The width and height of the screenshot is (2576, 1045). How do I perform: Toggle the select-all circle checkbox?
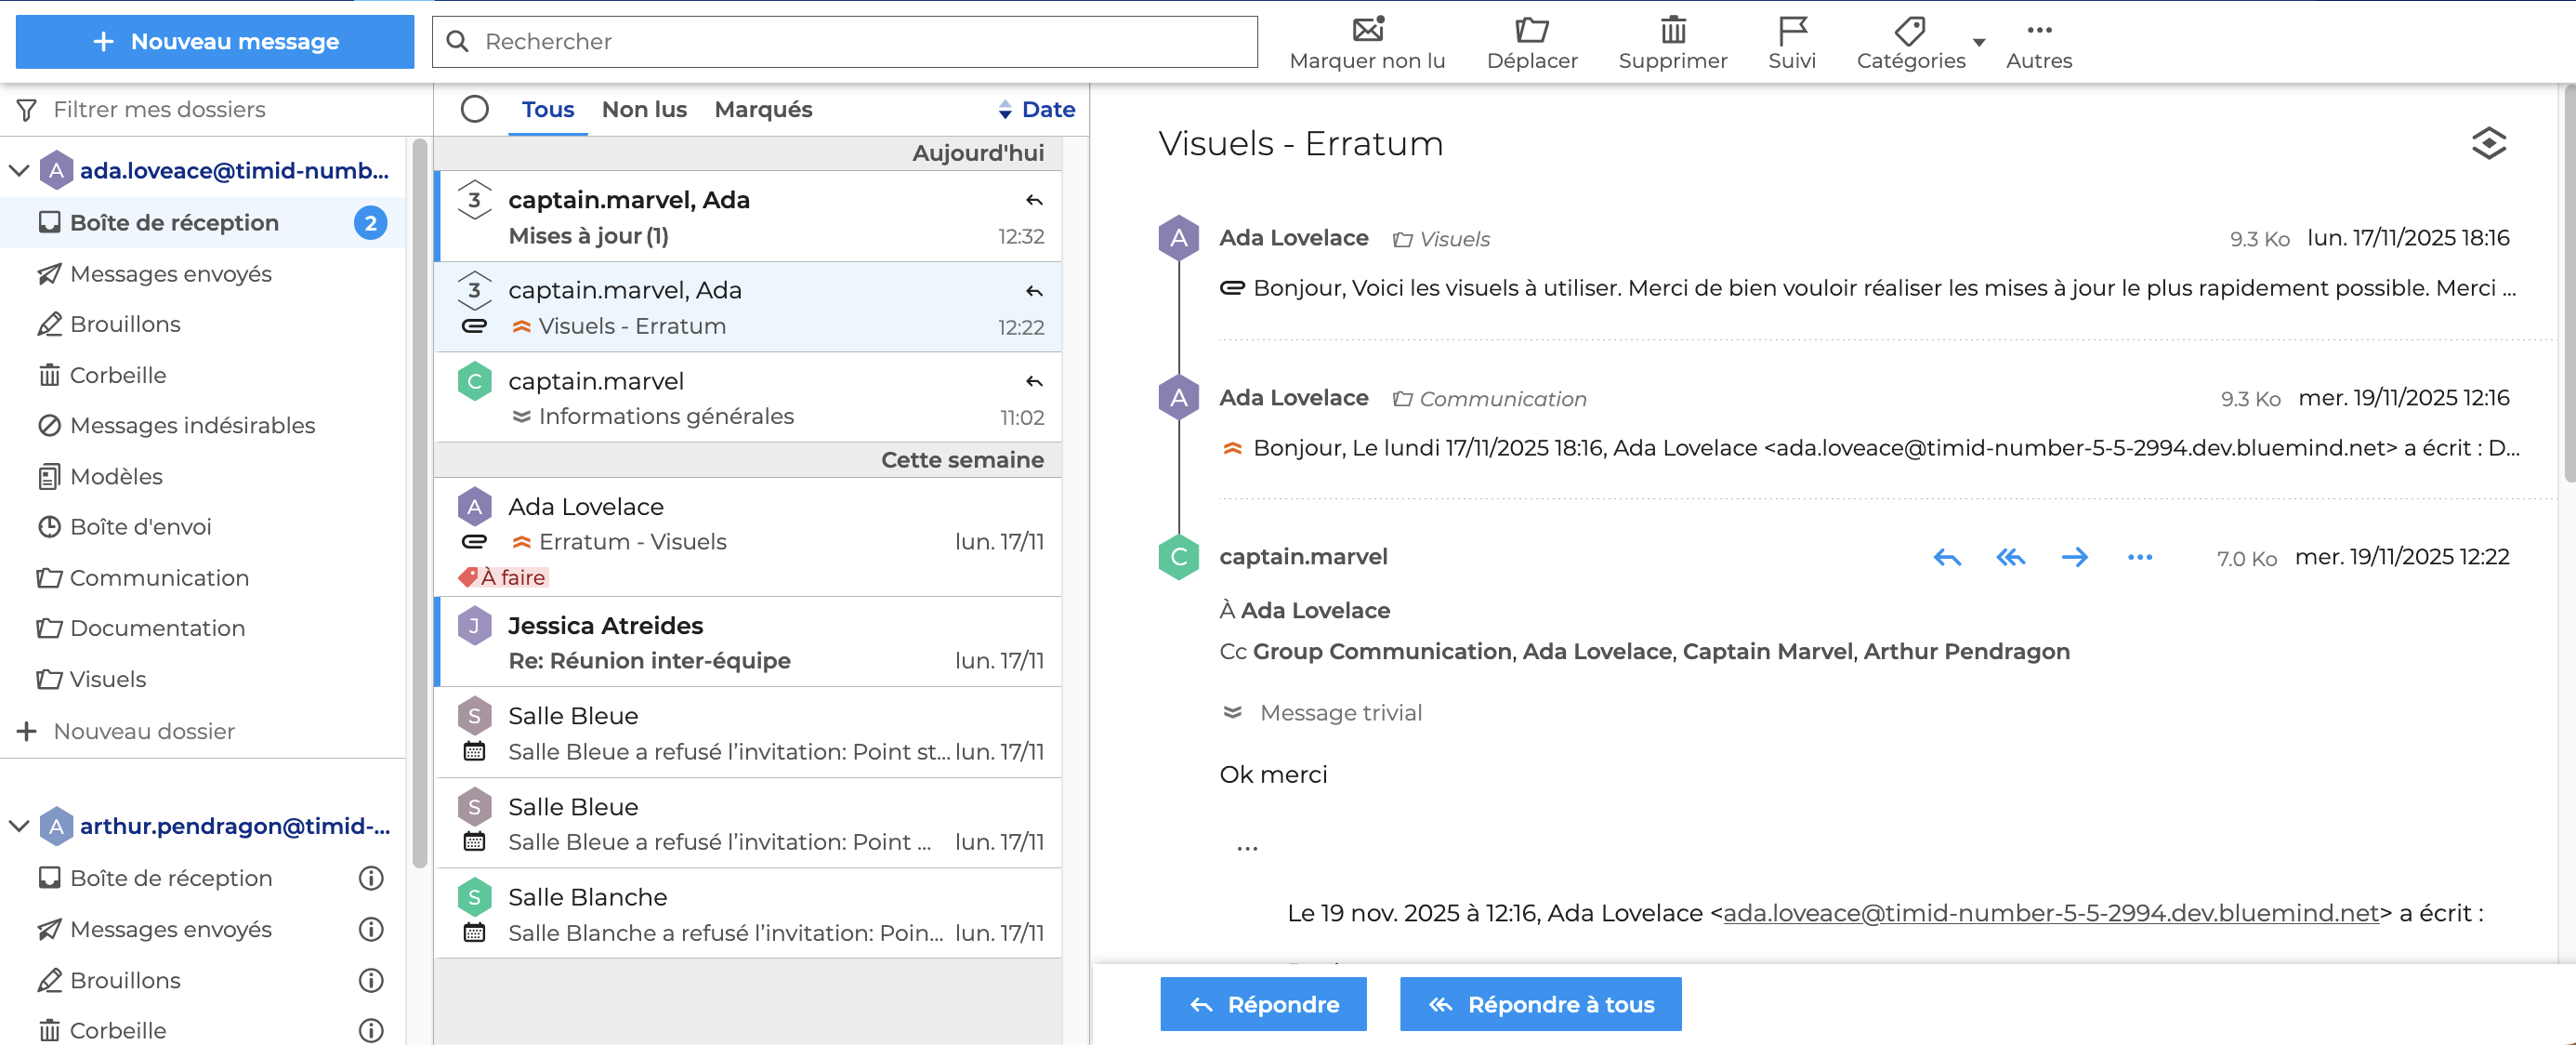[475, 109]
